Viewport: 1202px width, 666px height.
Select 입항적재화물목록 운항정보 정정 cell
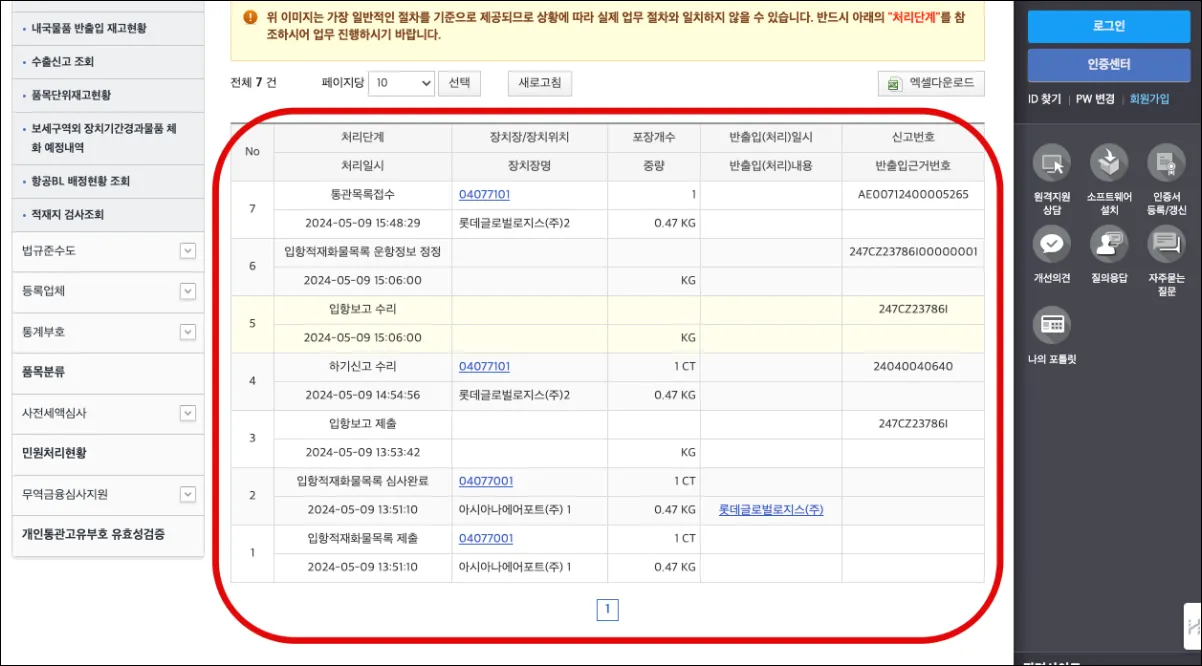(362, 252)
